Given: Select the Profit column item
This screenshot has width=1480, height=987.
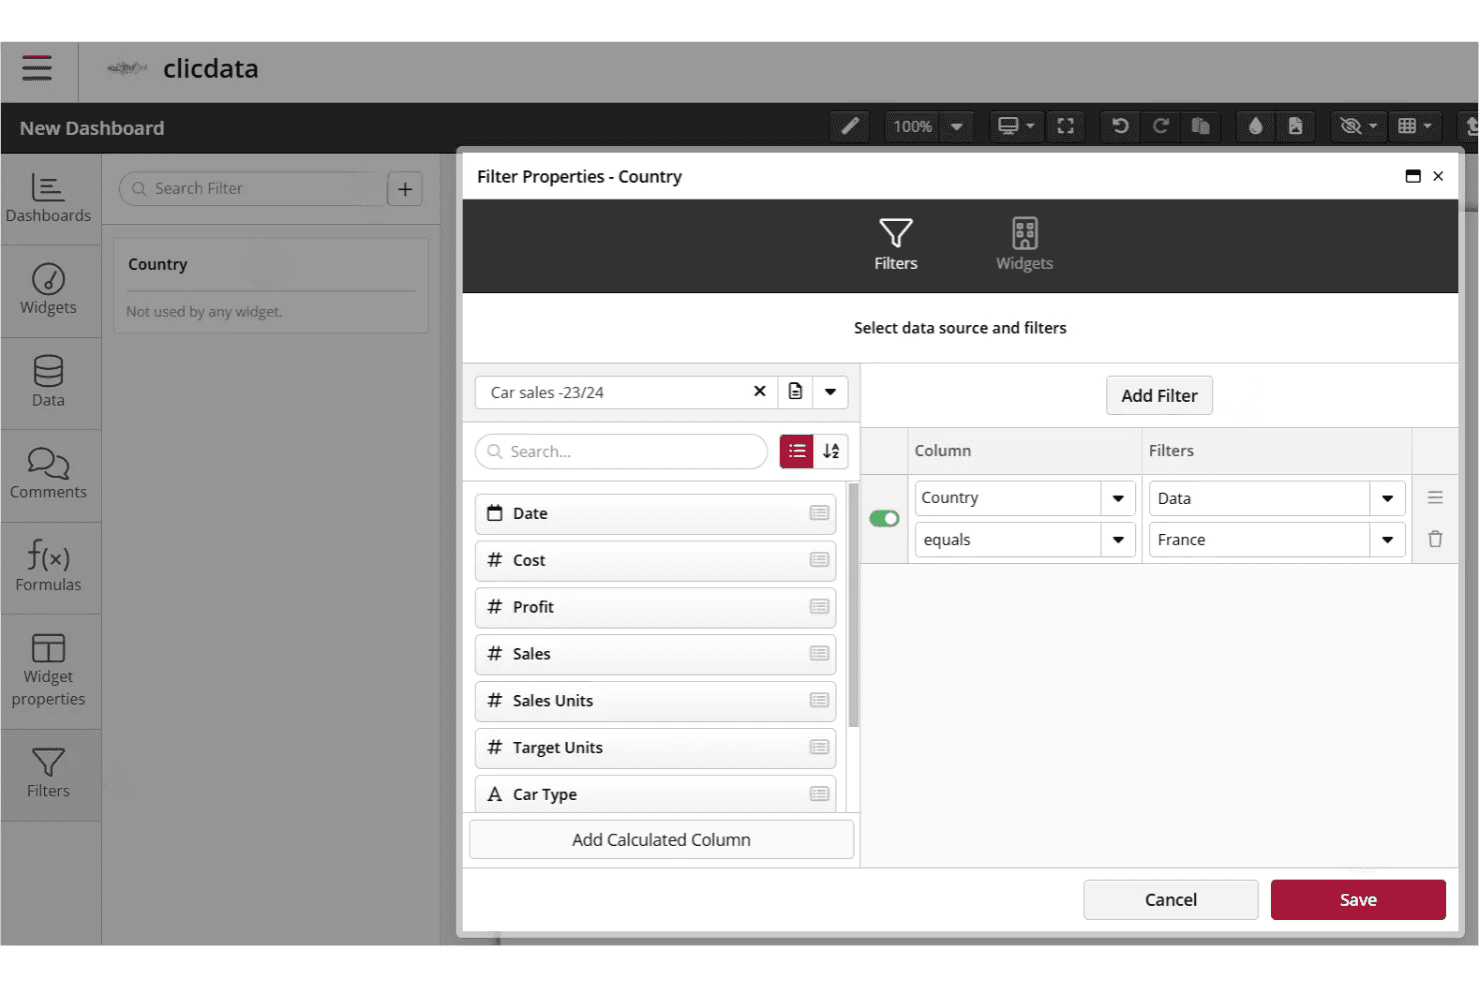Looking at the screenshot, I should tap(655, 607).
